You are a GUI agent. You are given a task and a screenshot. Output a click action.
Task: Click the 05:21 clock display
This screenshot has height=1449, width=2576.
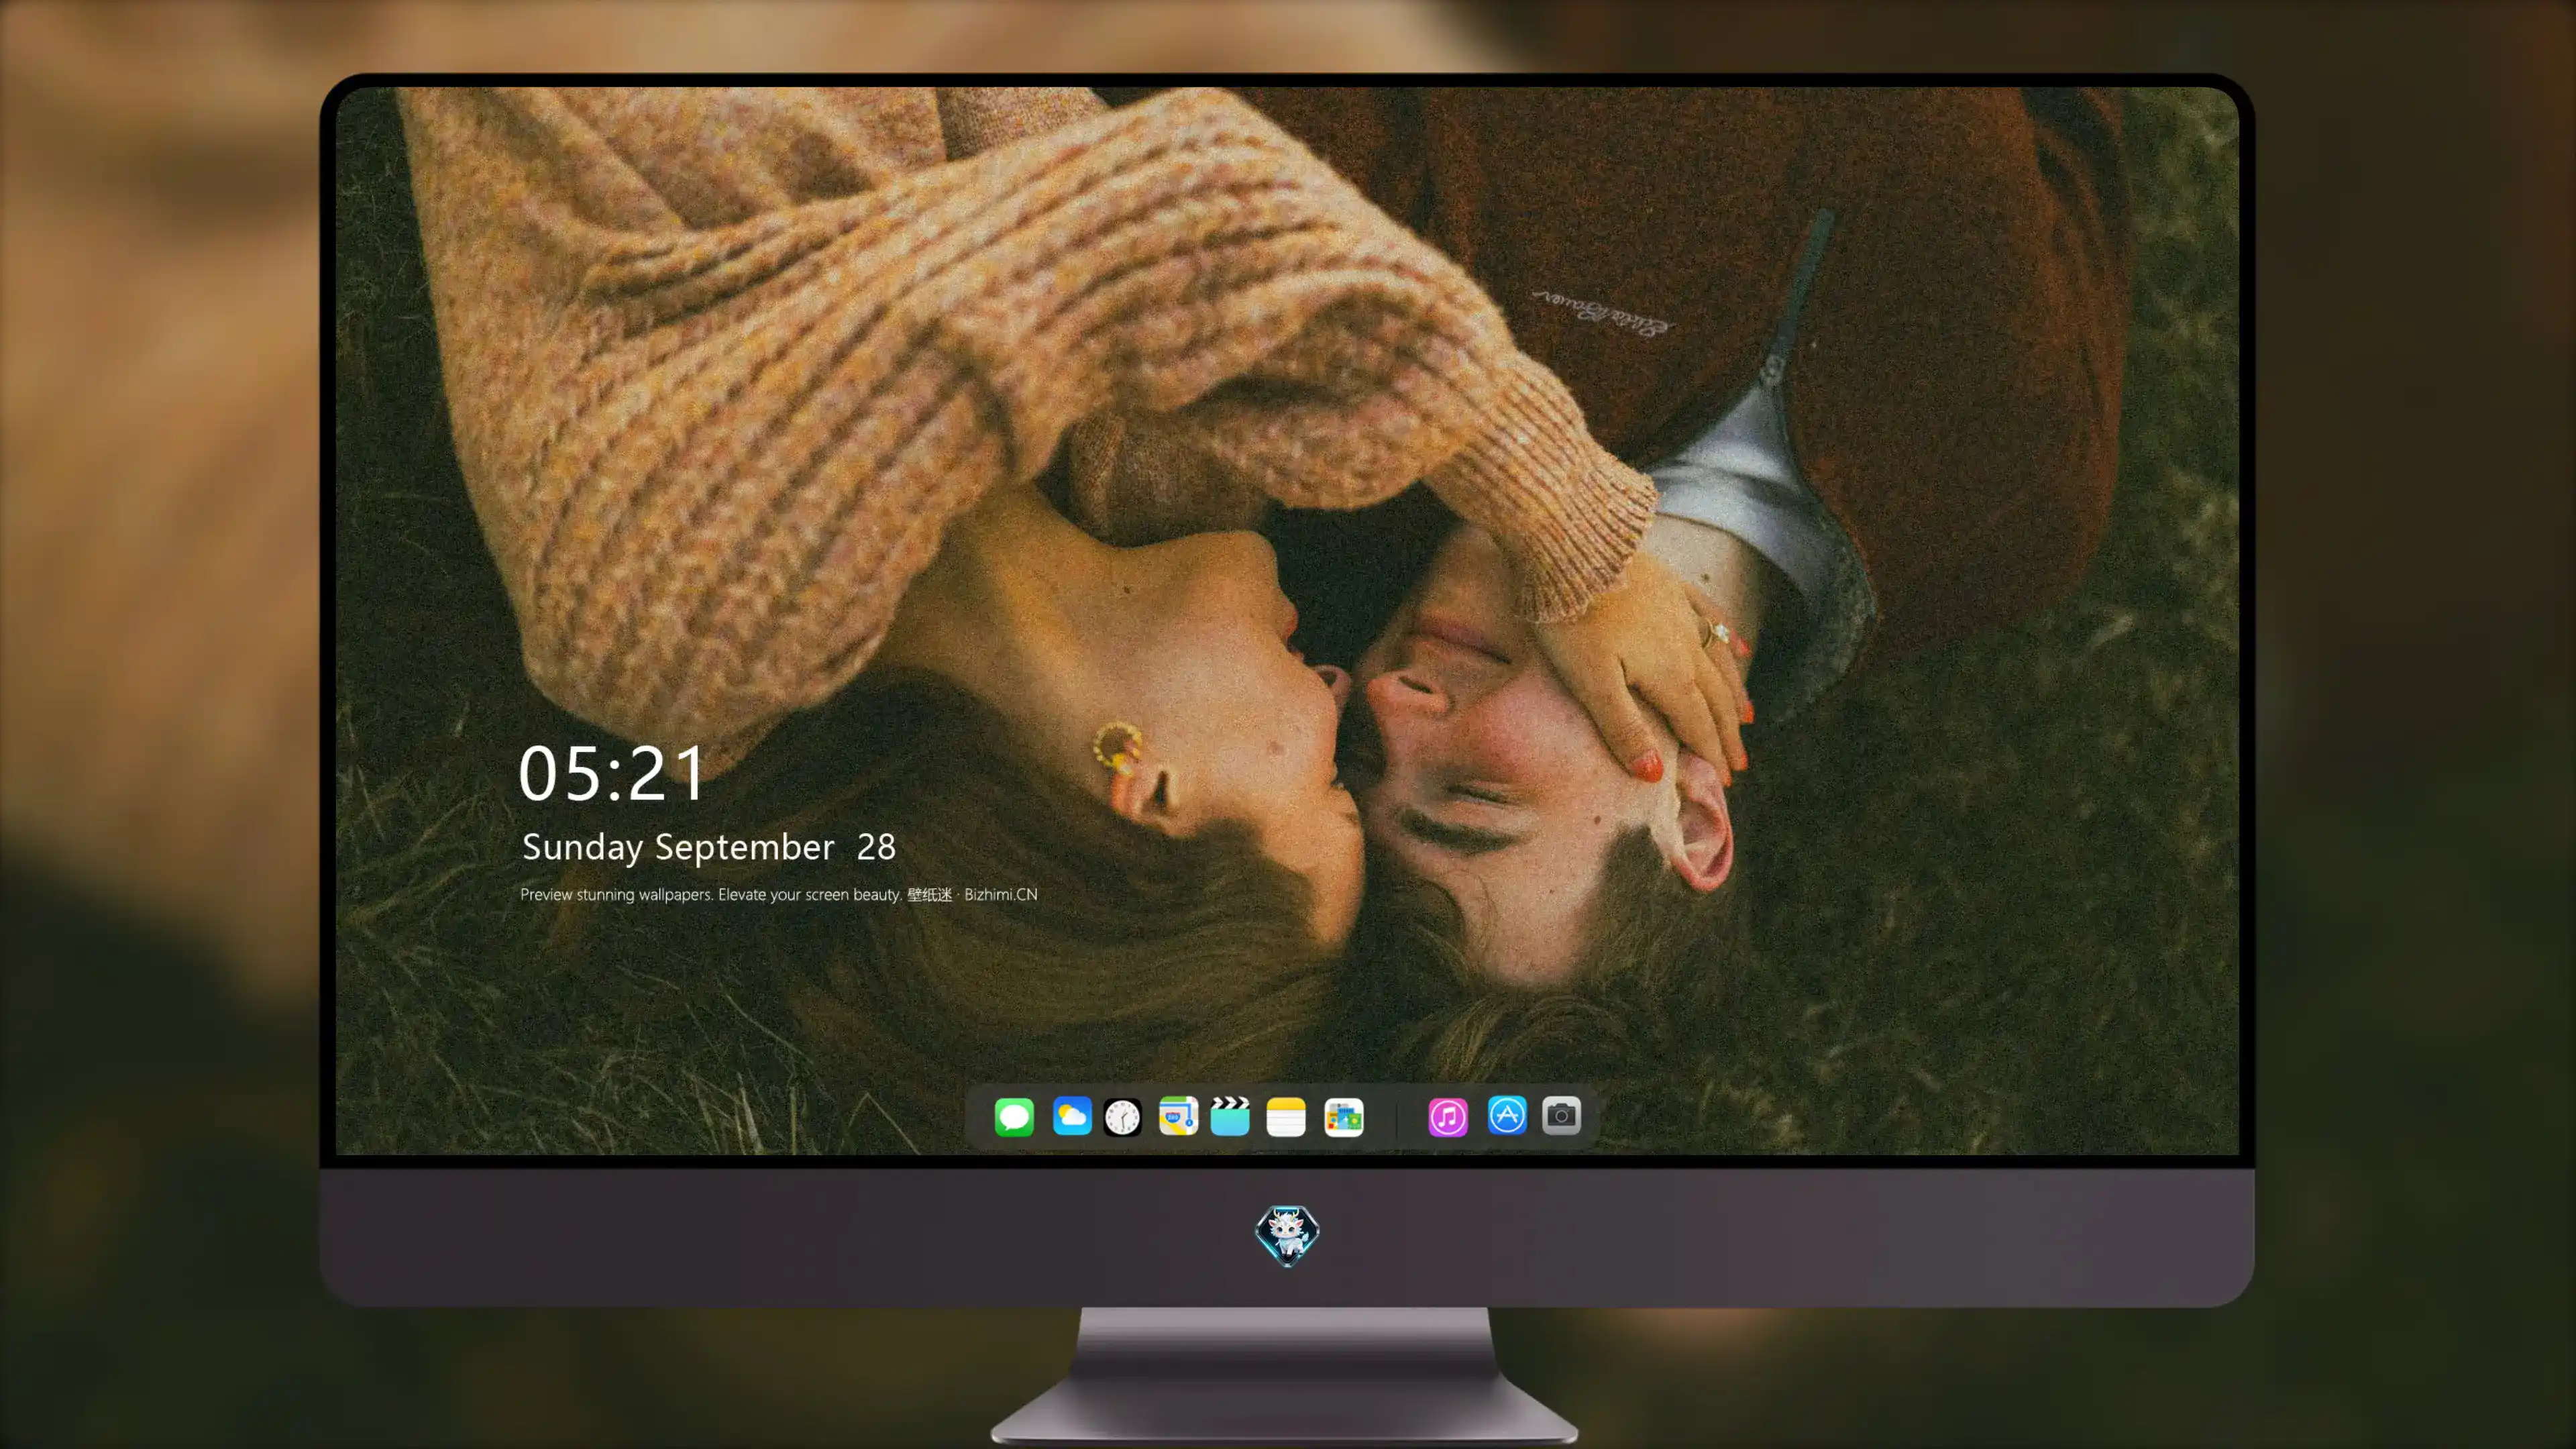coord(612,774)
